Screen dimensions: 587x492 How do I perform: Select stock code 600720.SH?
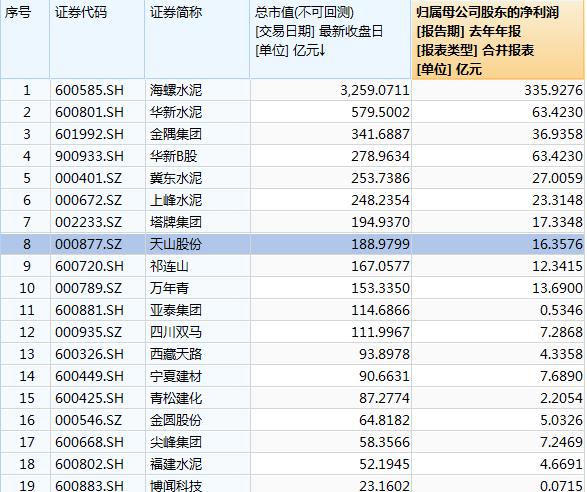tap(89, 266)
